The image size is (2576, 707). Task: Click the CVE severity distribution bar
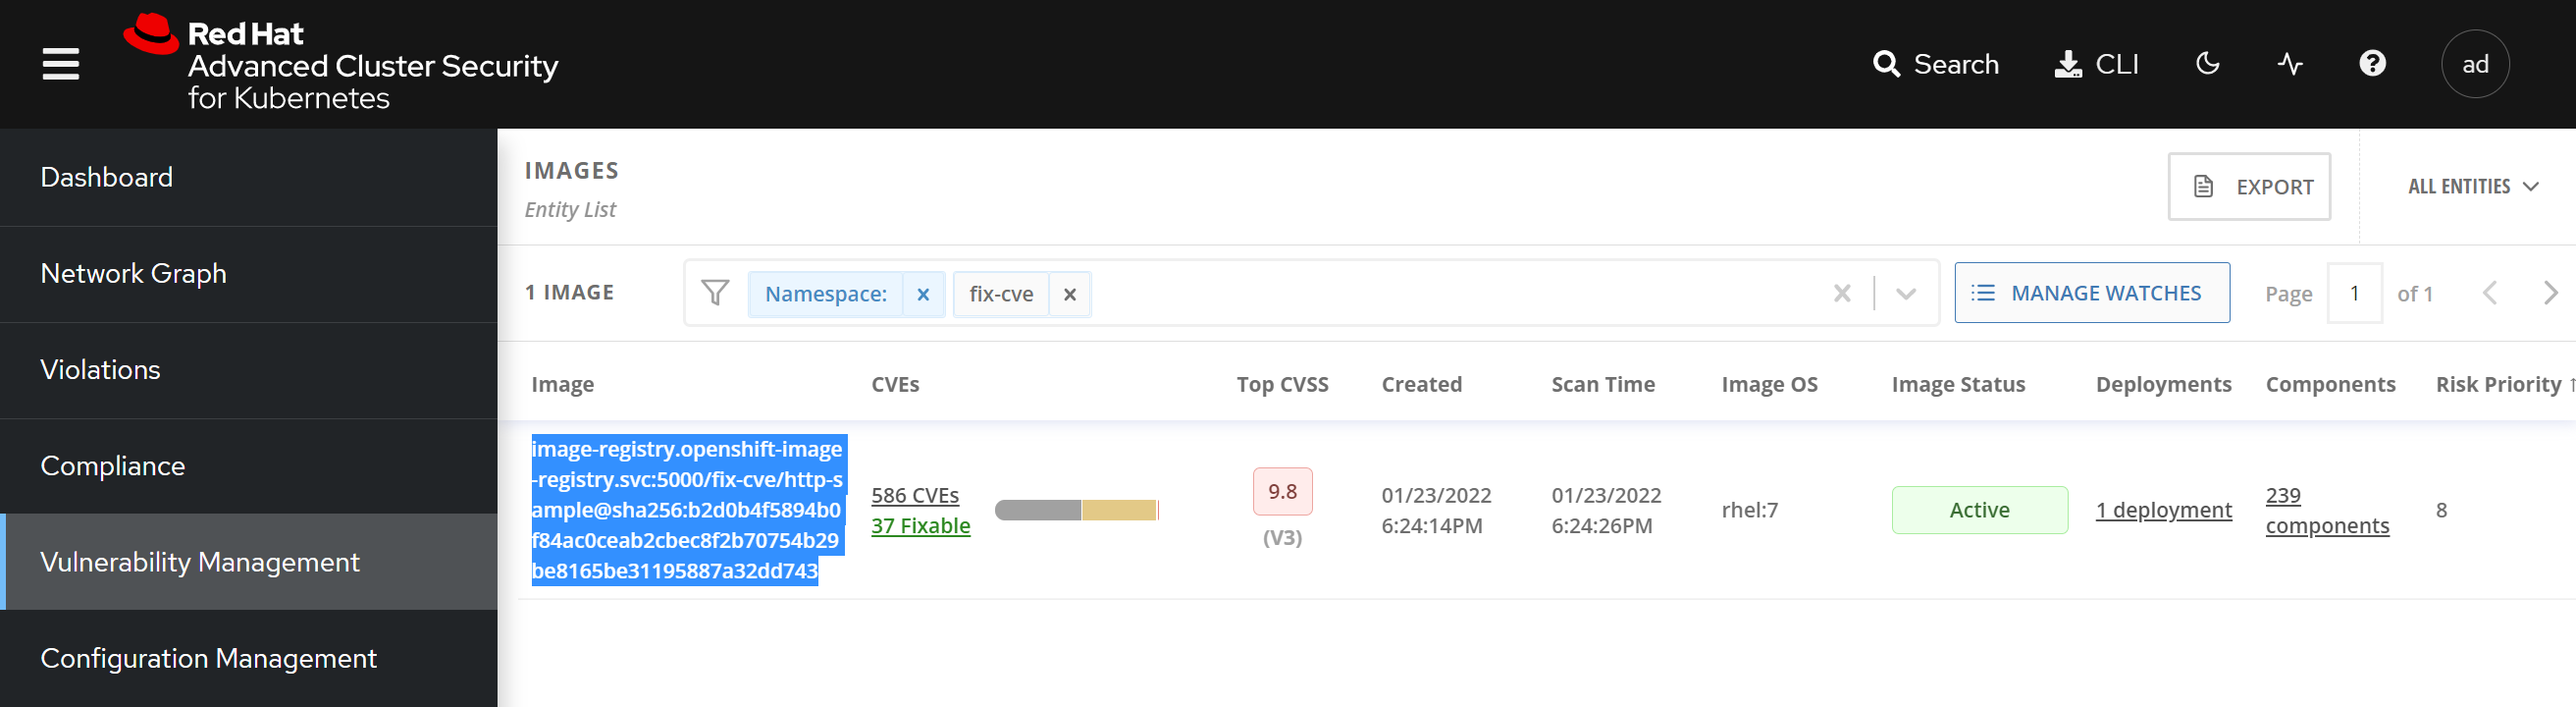[x=1077, y=510]
